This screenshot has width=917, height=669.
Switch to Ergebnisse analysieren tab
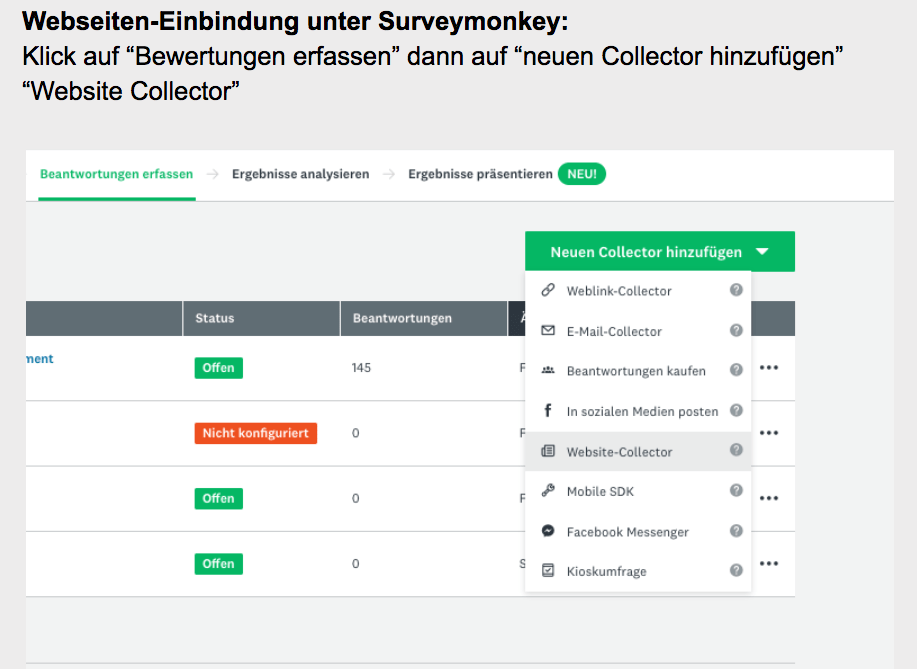click(300, 174)
